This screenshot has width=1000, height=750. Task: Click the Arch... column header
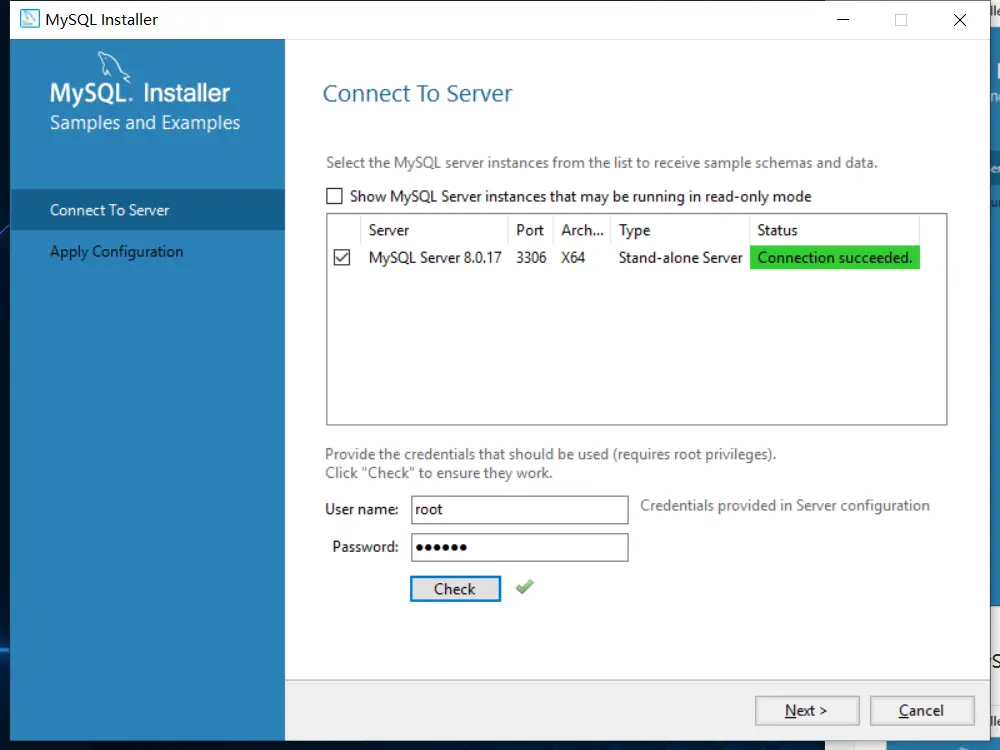[582, 230]
